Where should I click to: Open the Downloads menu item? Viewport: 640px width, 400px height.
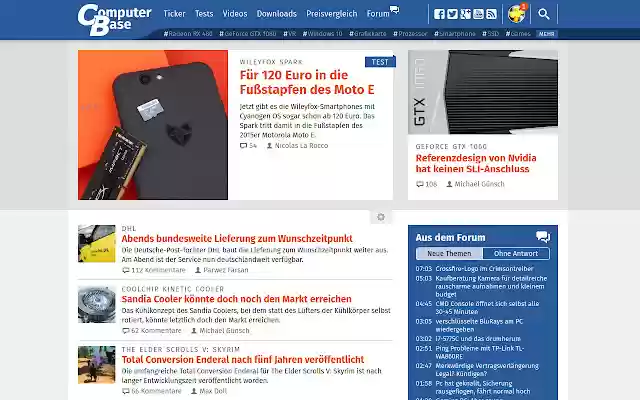click(277, 14)
